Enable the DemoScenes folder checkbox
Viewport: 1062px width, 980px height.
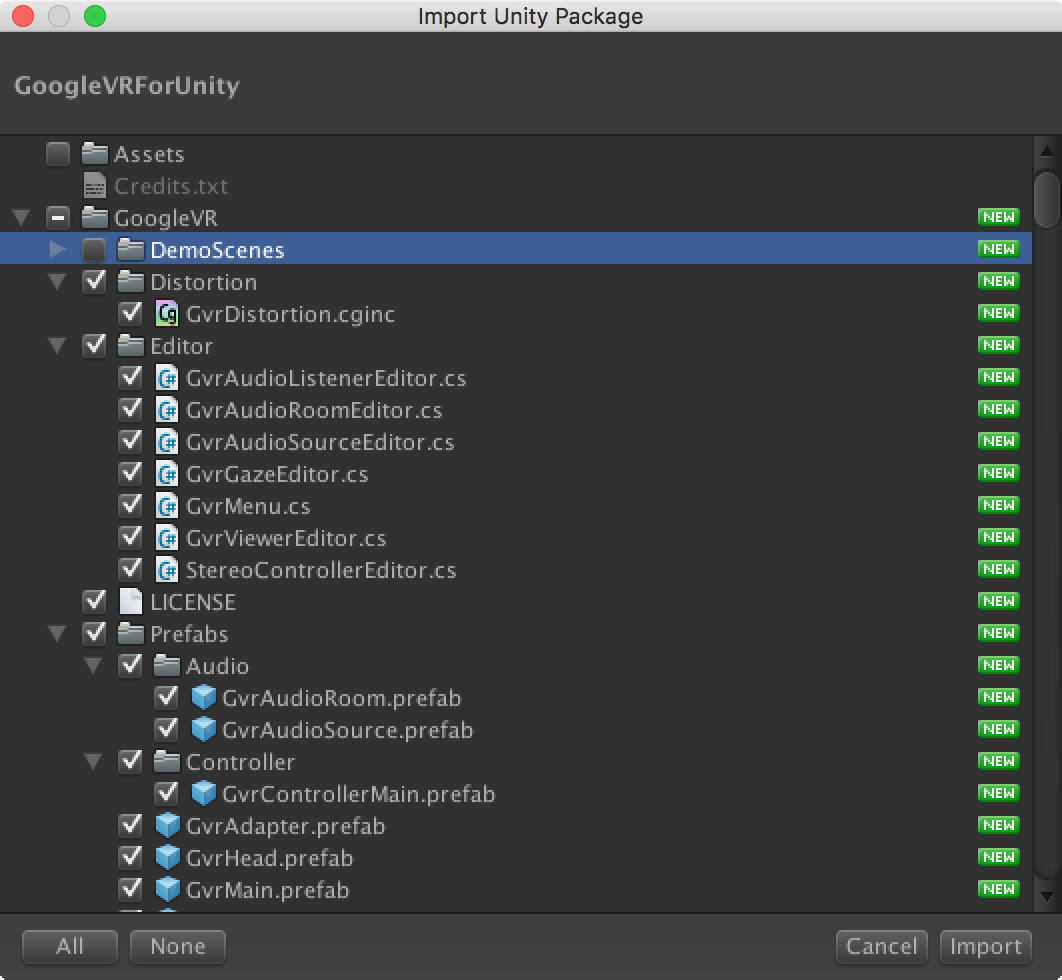94,250
